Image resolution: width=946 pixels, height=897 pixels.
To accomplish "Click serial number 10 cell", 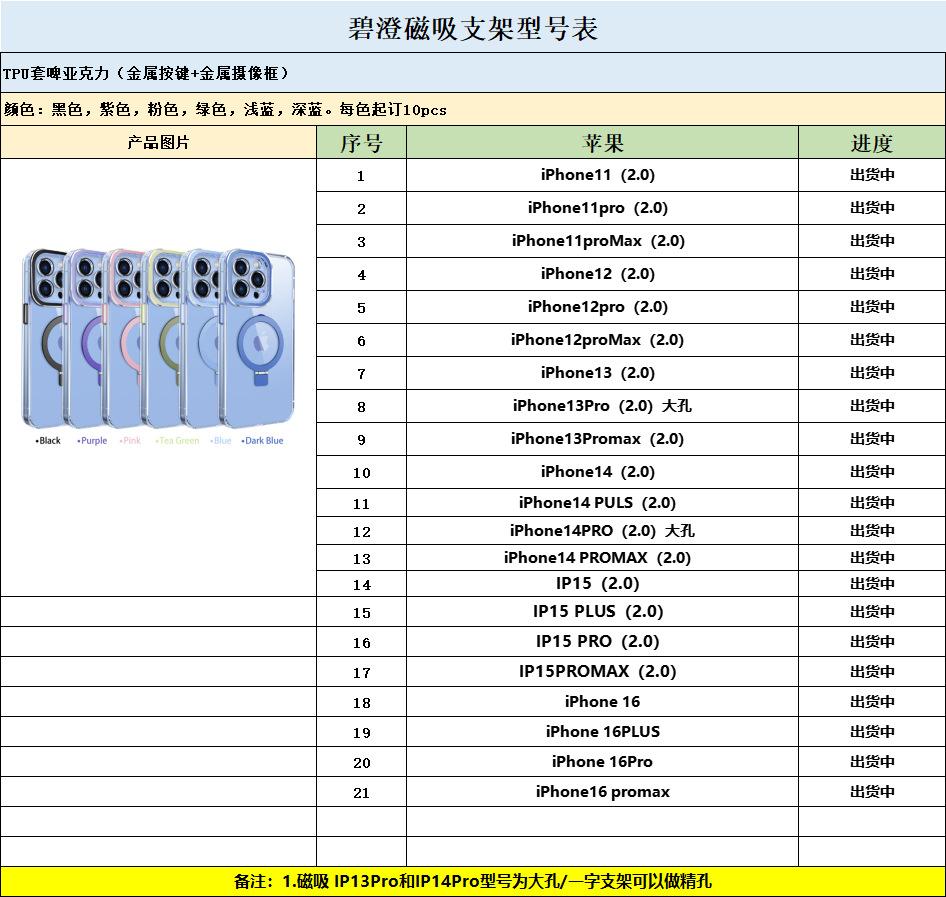I will click(x=361, y=473).
